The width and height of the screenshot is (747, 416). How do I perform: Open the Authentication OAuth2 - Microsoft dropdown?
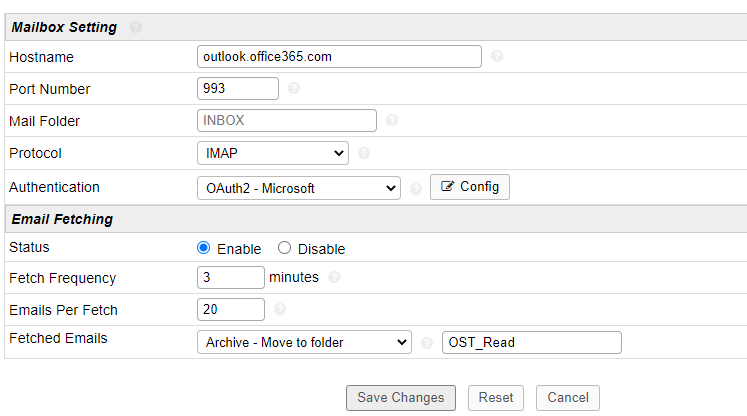299,188
